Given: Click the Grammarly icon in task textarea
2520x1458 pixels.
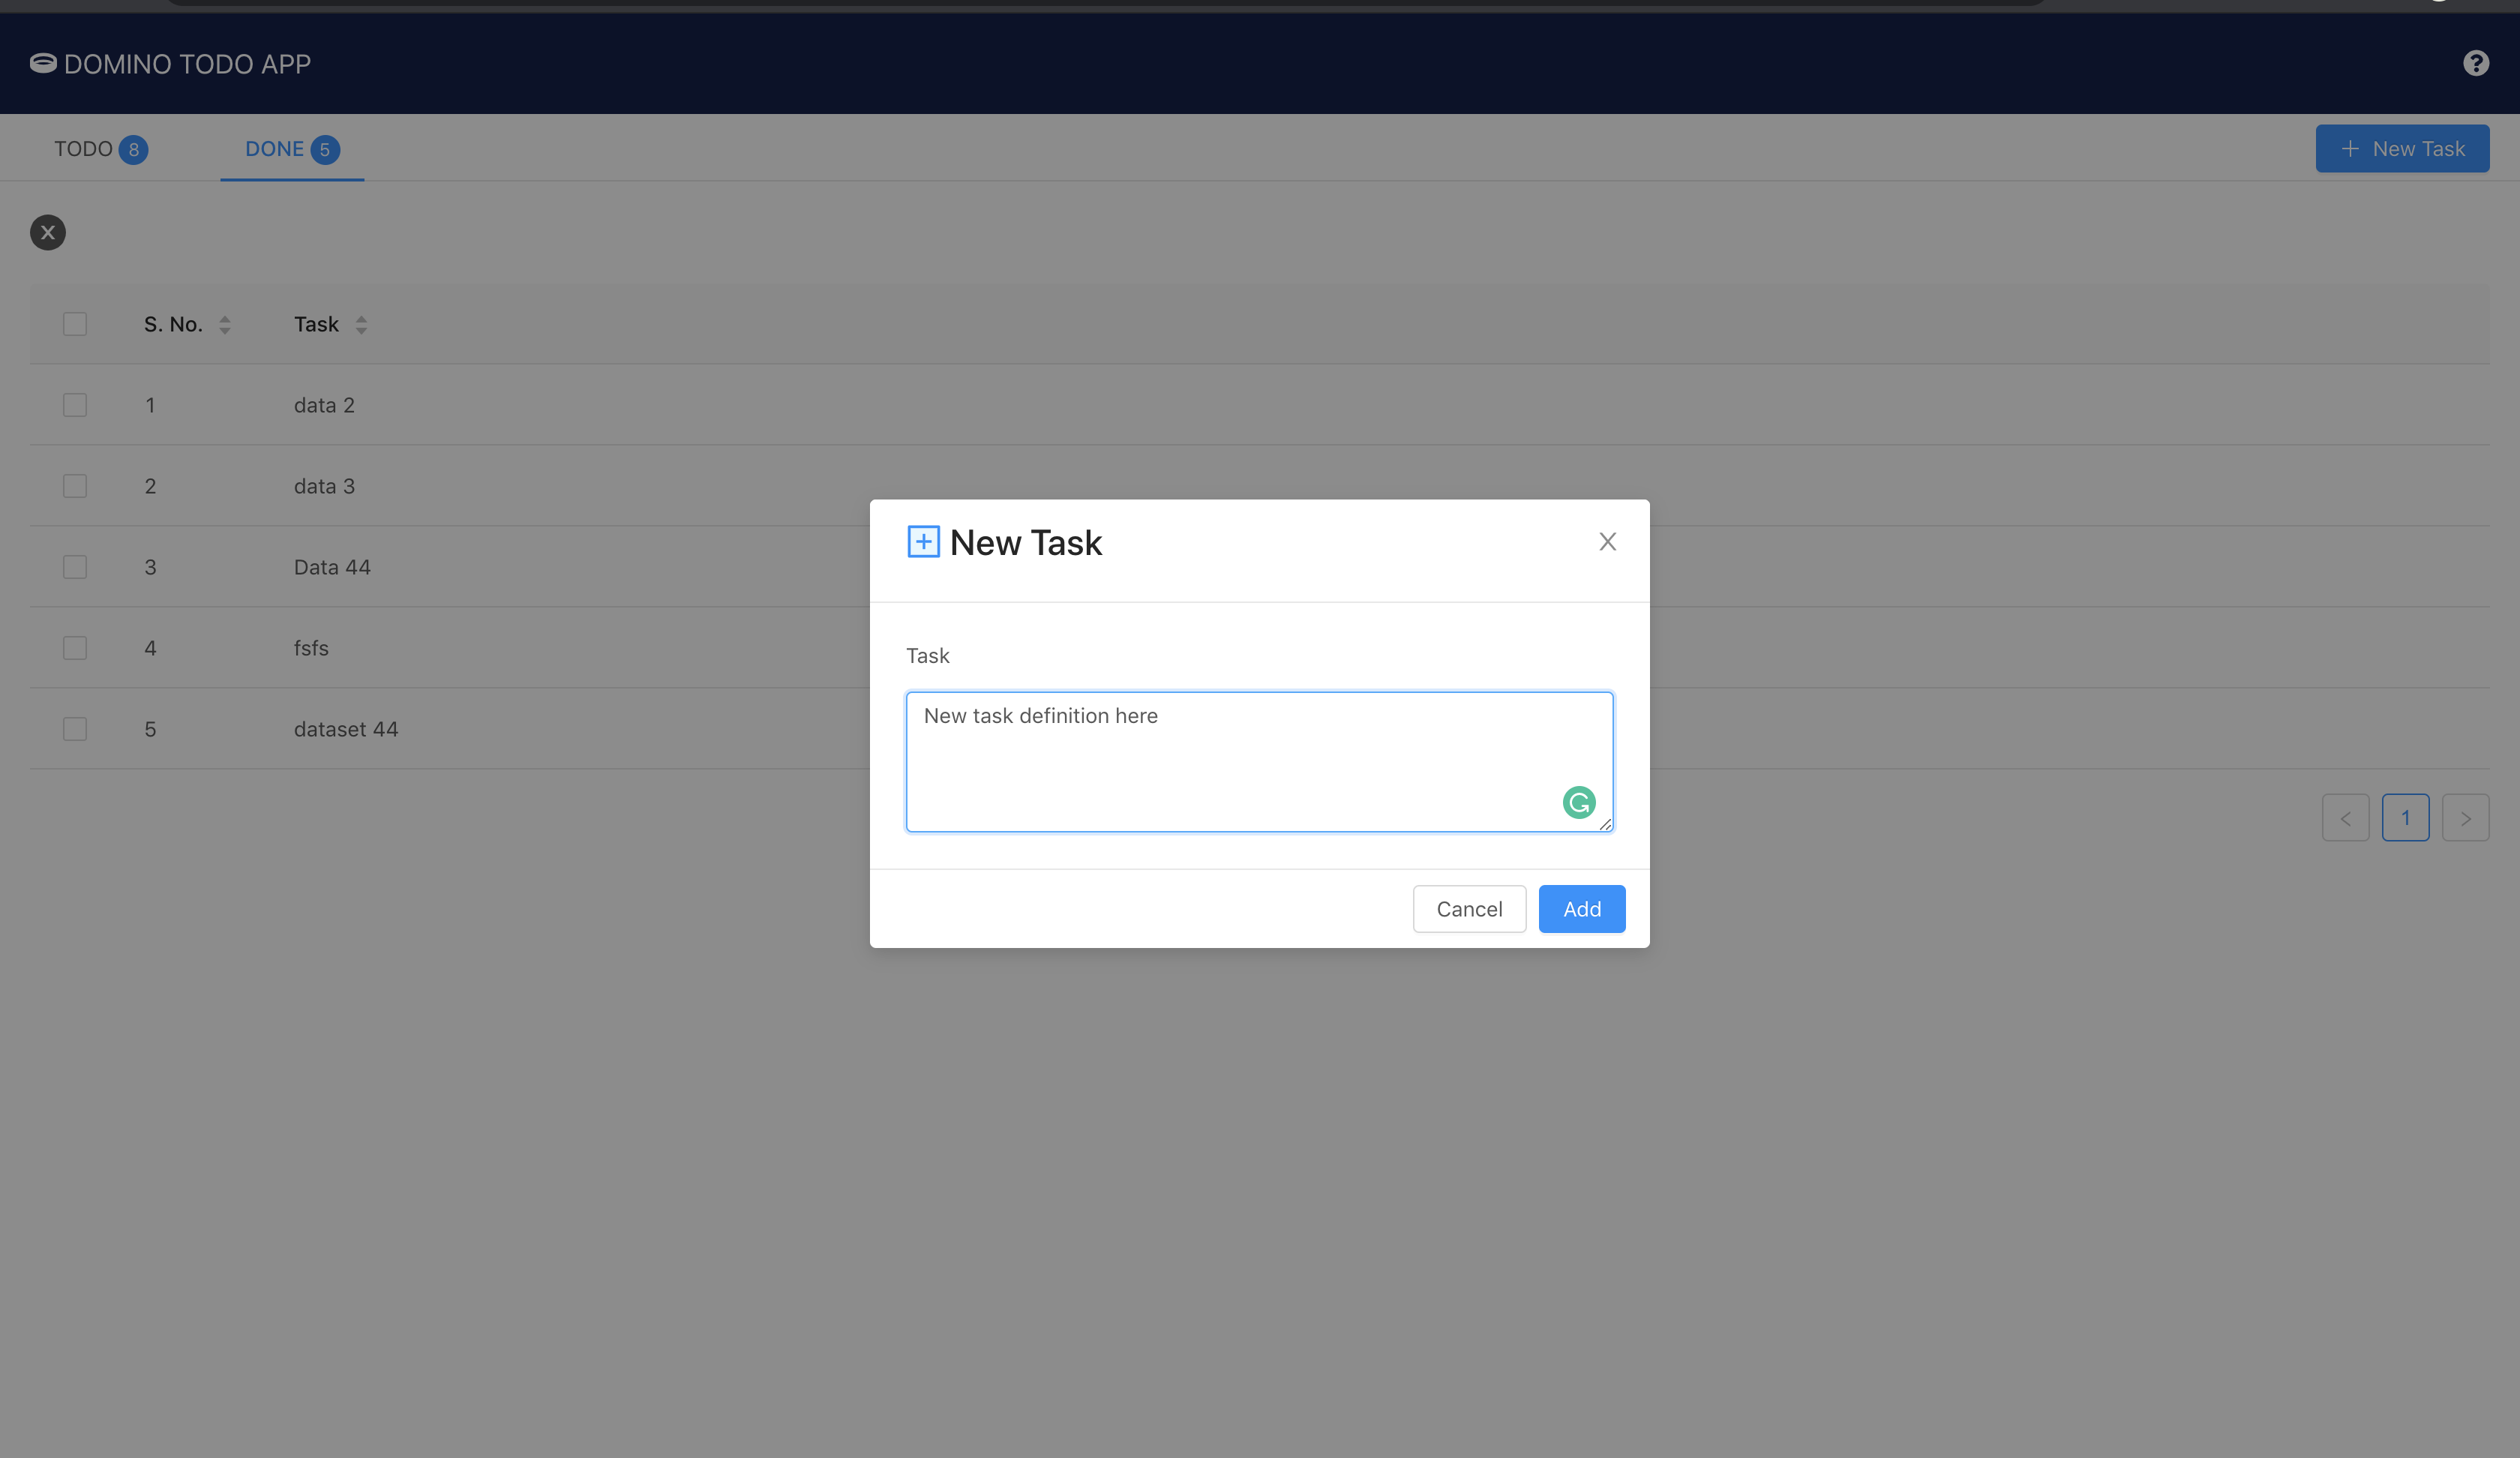Looking at the screenshot, I should click(1578, 802).
